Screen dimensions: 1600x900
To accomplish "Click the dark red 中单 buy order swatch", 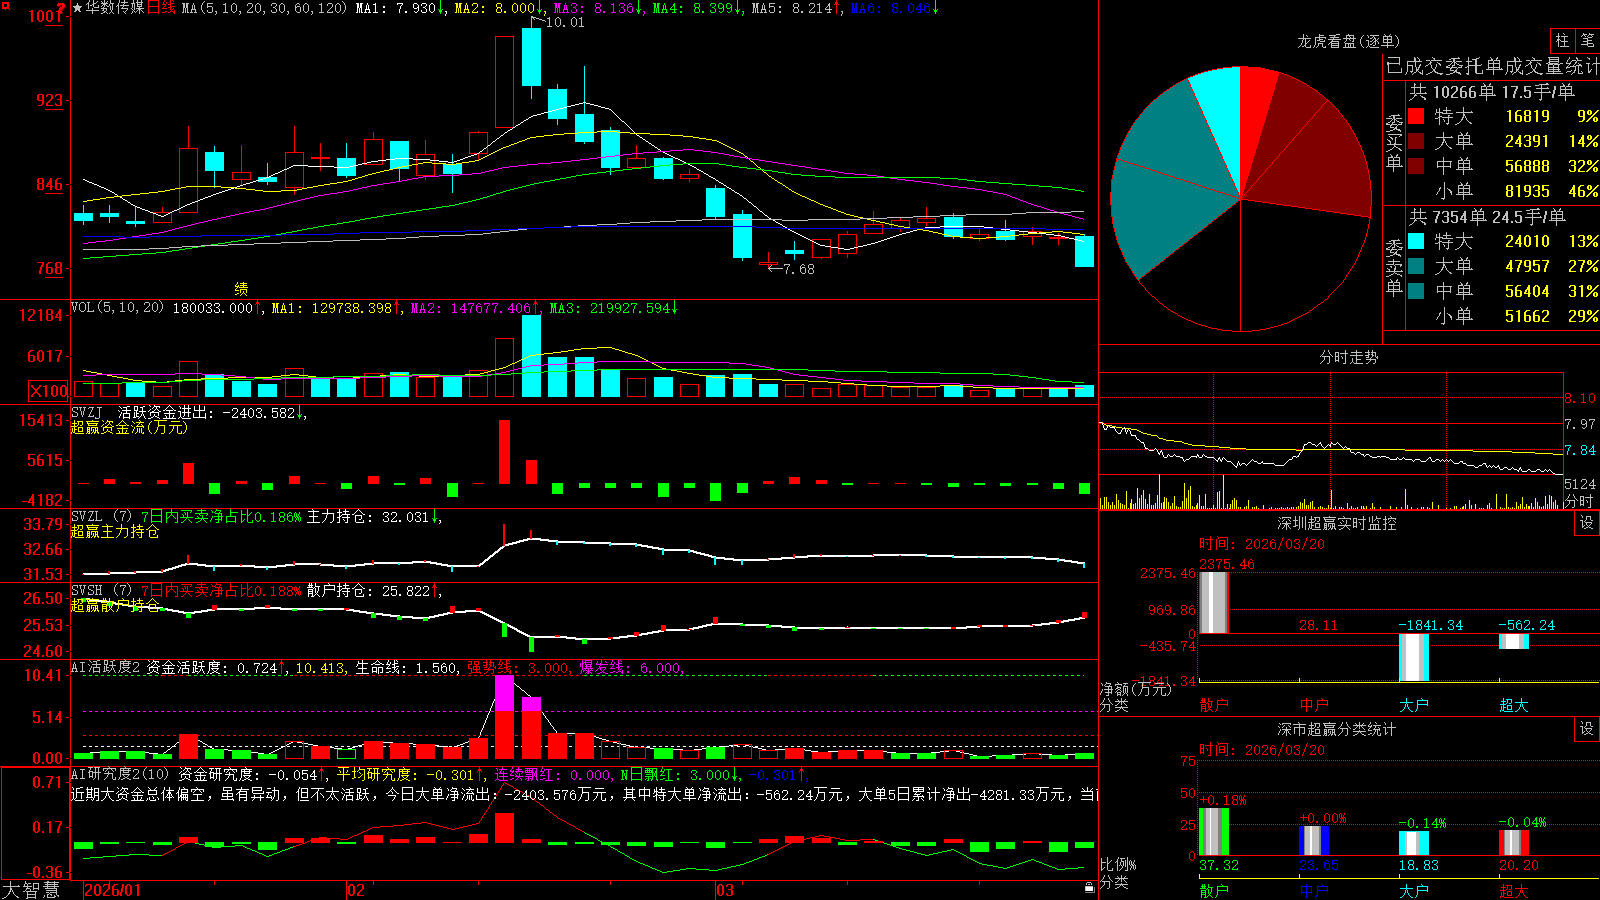I will tap(1416, 166).
